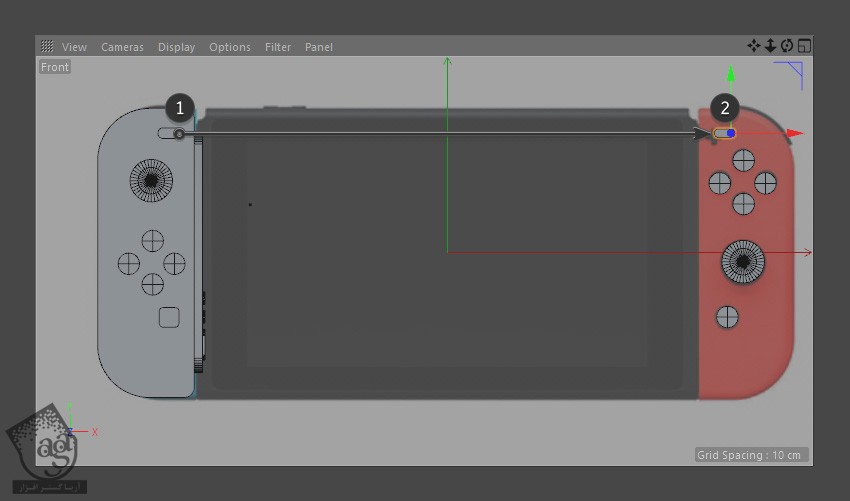This screenshot has height=501, width=850.
Task: Click the Front view label
Action: [55, 67]
